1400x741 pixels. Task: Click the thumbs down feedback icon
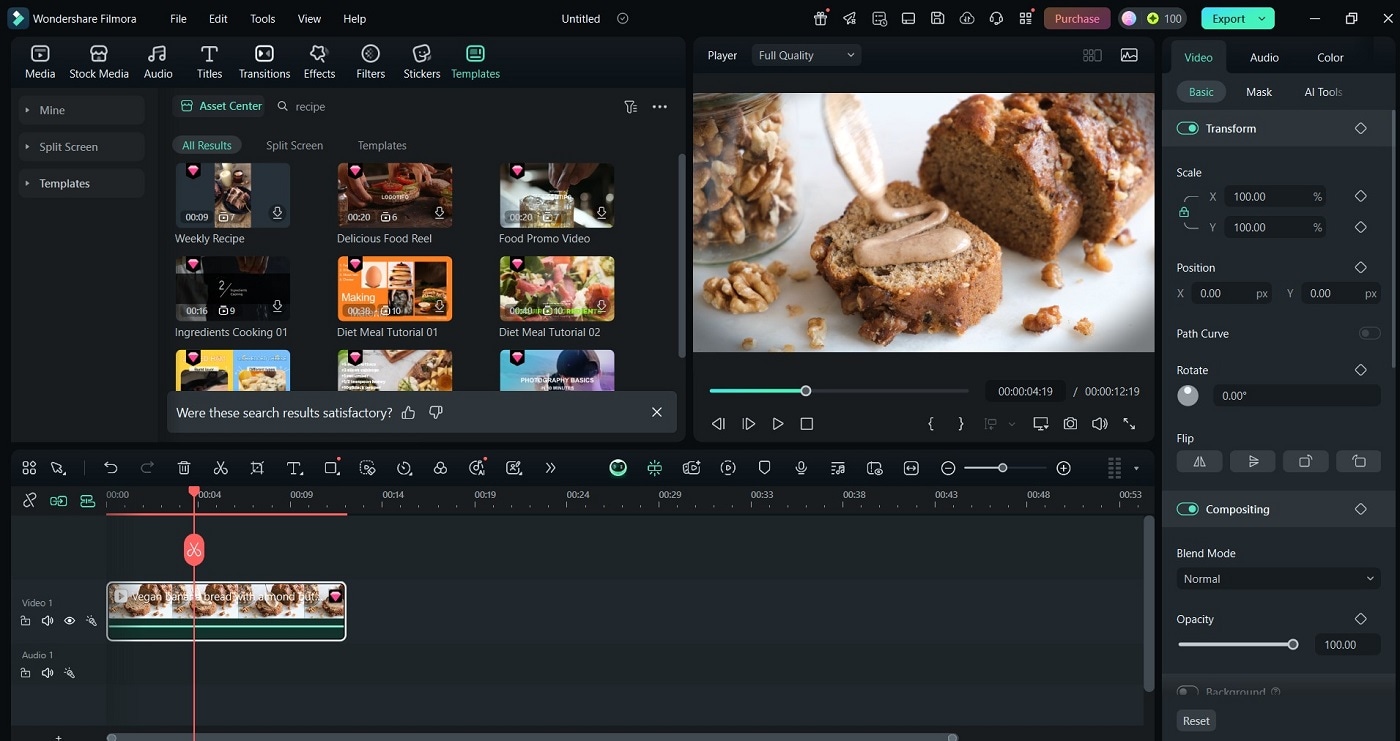(436, 412)
